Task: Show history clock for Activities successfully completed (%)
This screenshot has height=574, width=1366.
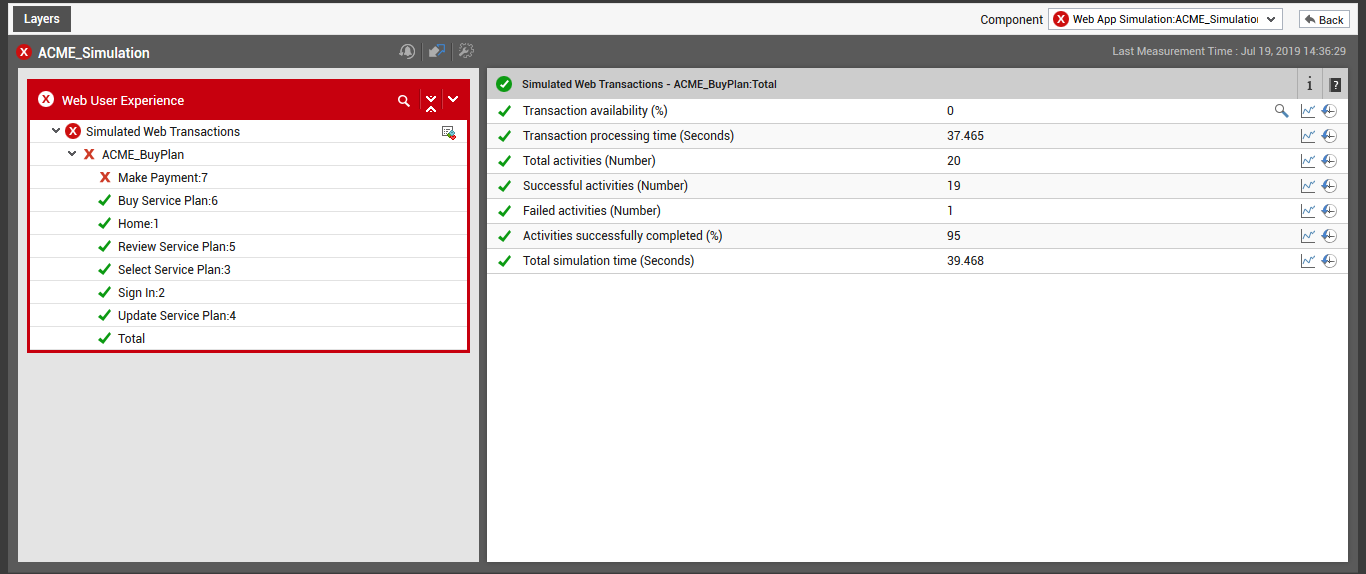Action: [x=1329, y=236]
